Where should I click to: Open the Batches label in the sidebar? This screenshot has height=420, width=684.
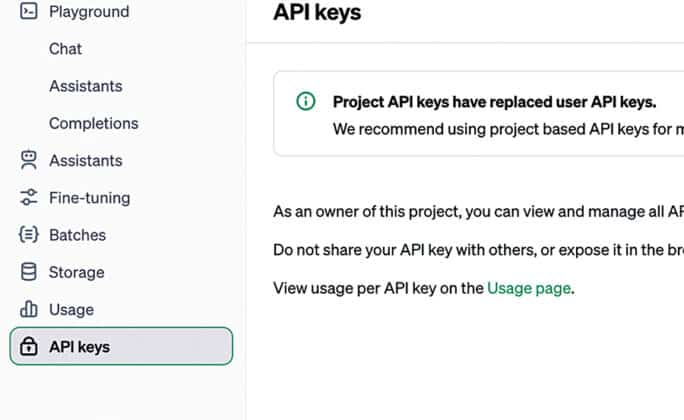[x=77, y=235]
